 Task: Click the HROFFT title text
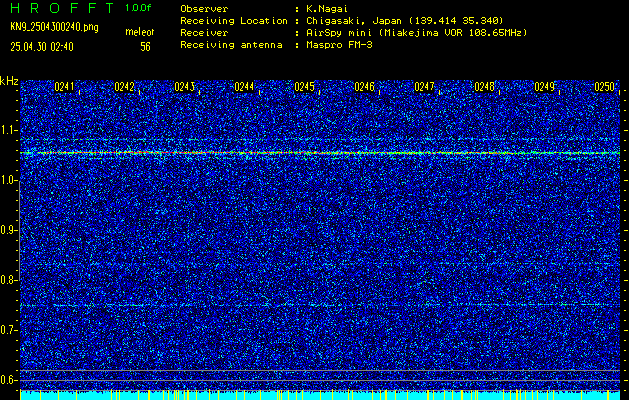click(62, 8)
